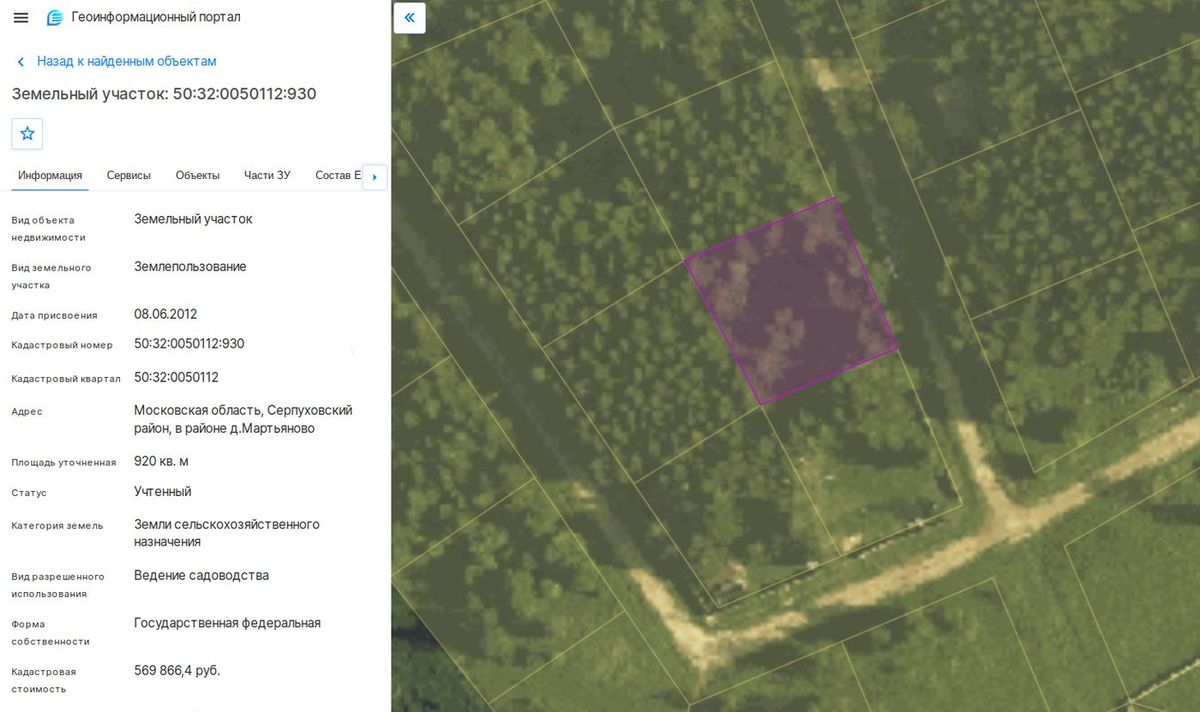The height and width of the screenshot is (712, 1200).
Task: Click the address text Московская область
Action: pyautogui.click(x=197, y=410)
